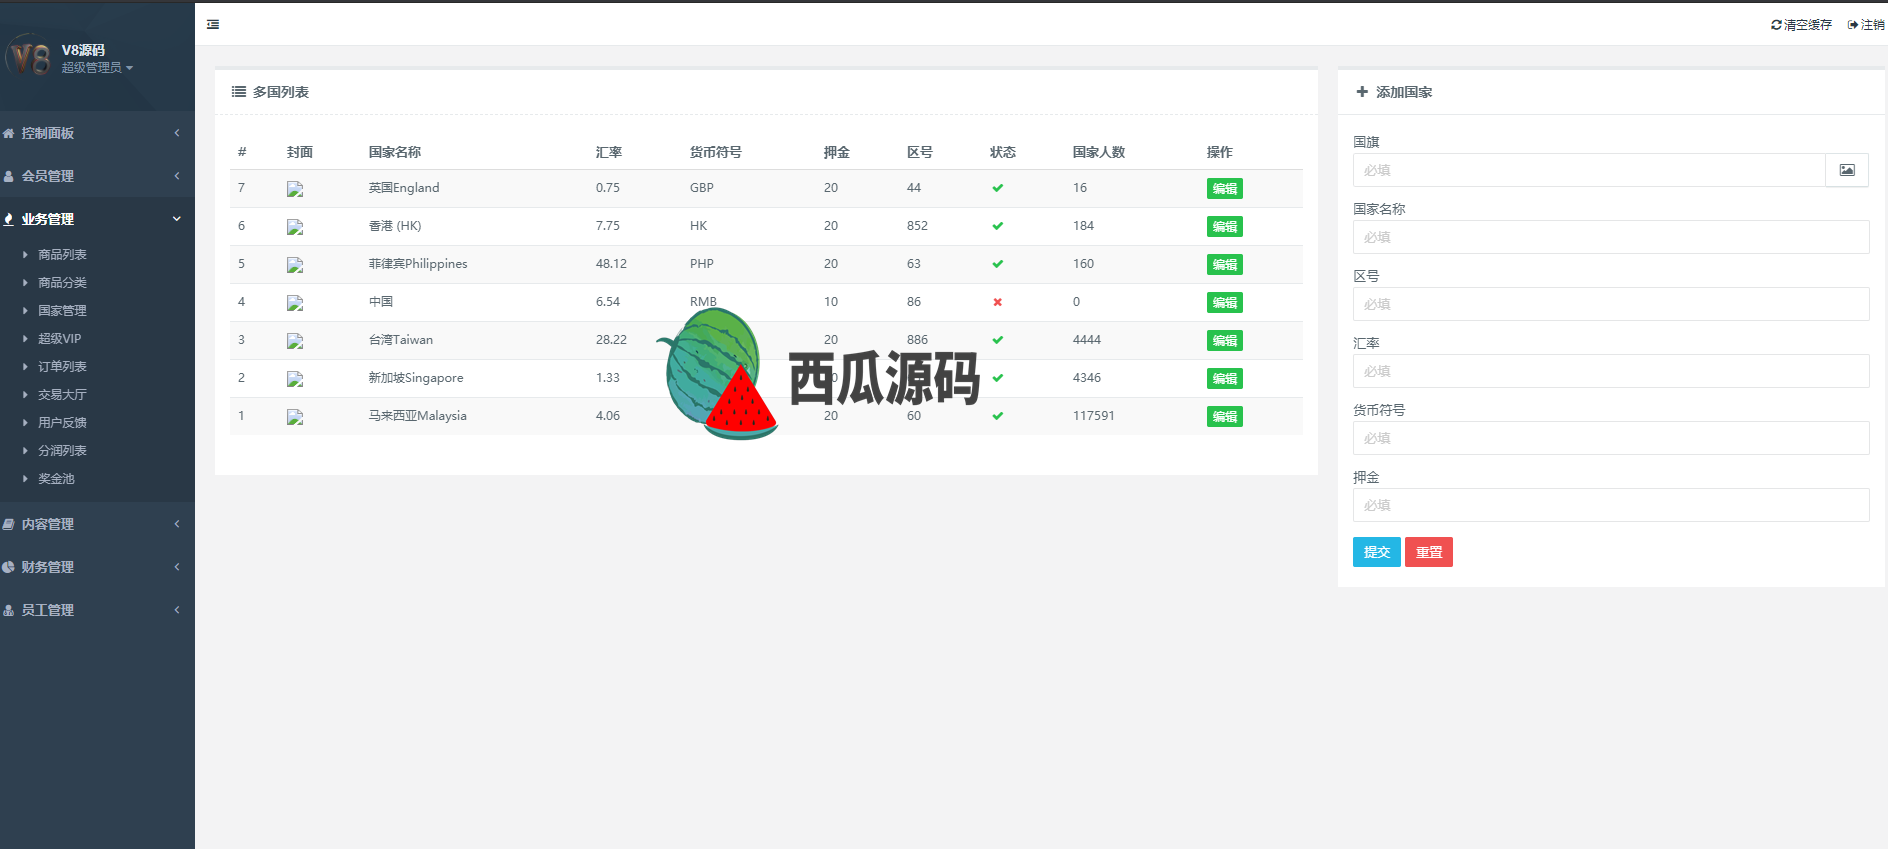Click the blue 提交 button
Screen dimensions: 1888x849
click(1377, 552)
